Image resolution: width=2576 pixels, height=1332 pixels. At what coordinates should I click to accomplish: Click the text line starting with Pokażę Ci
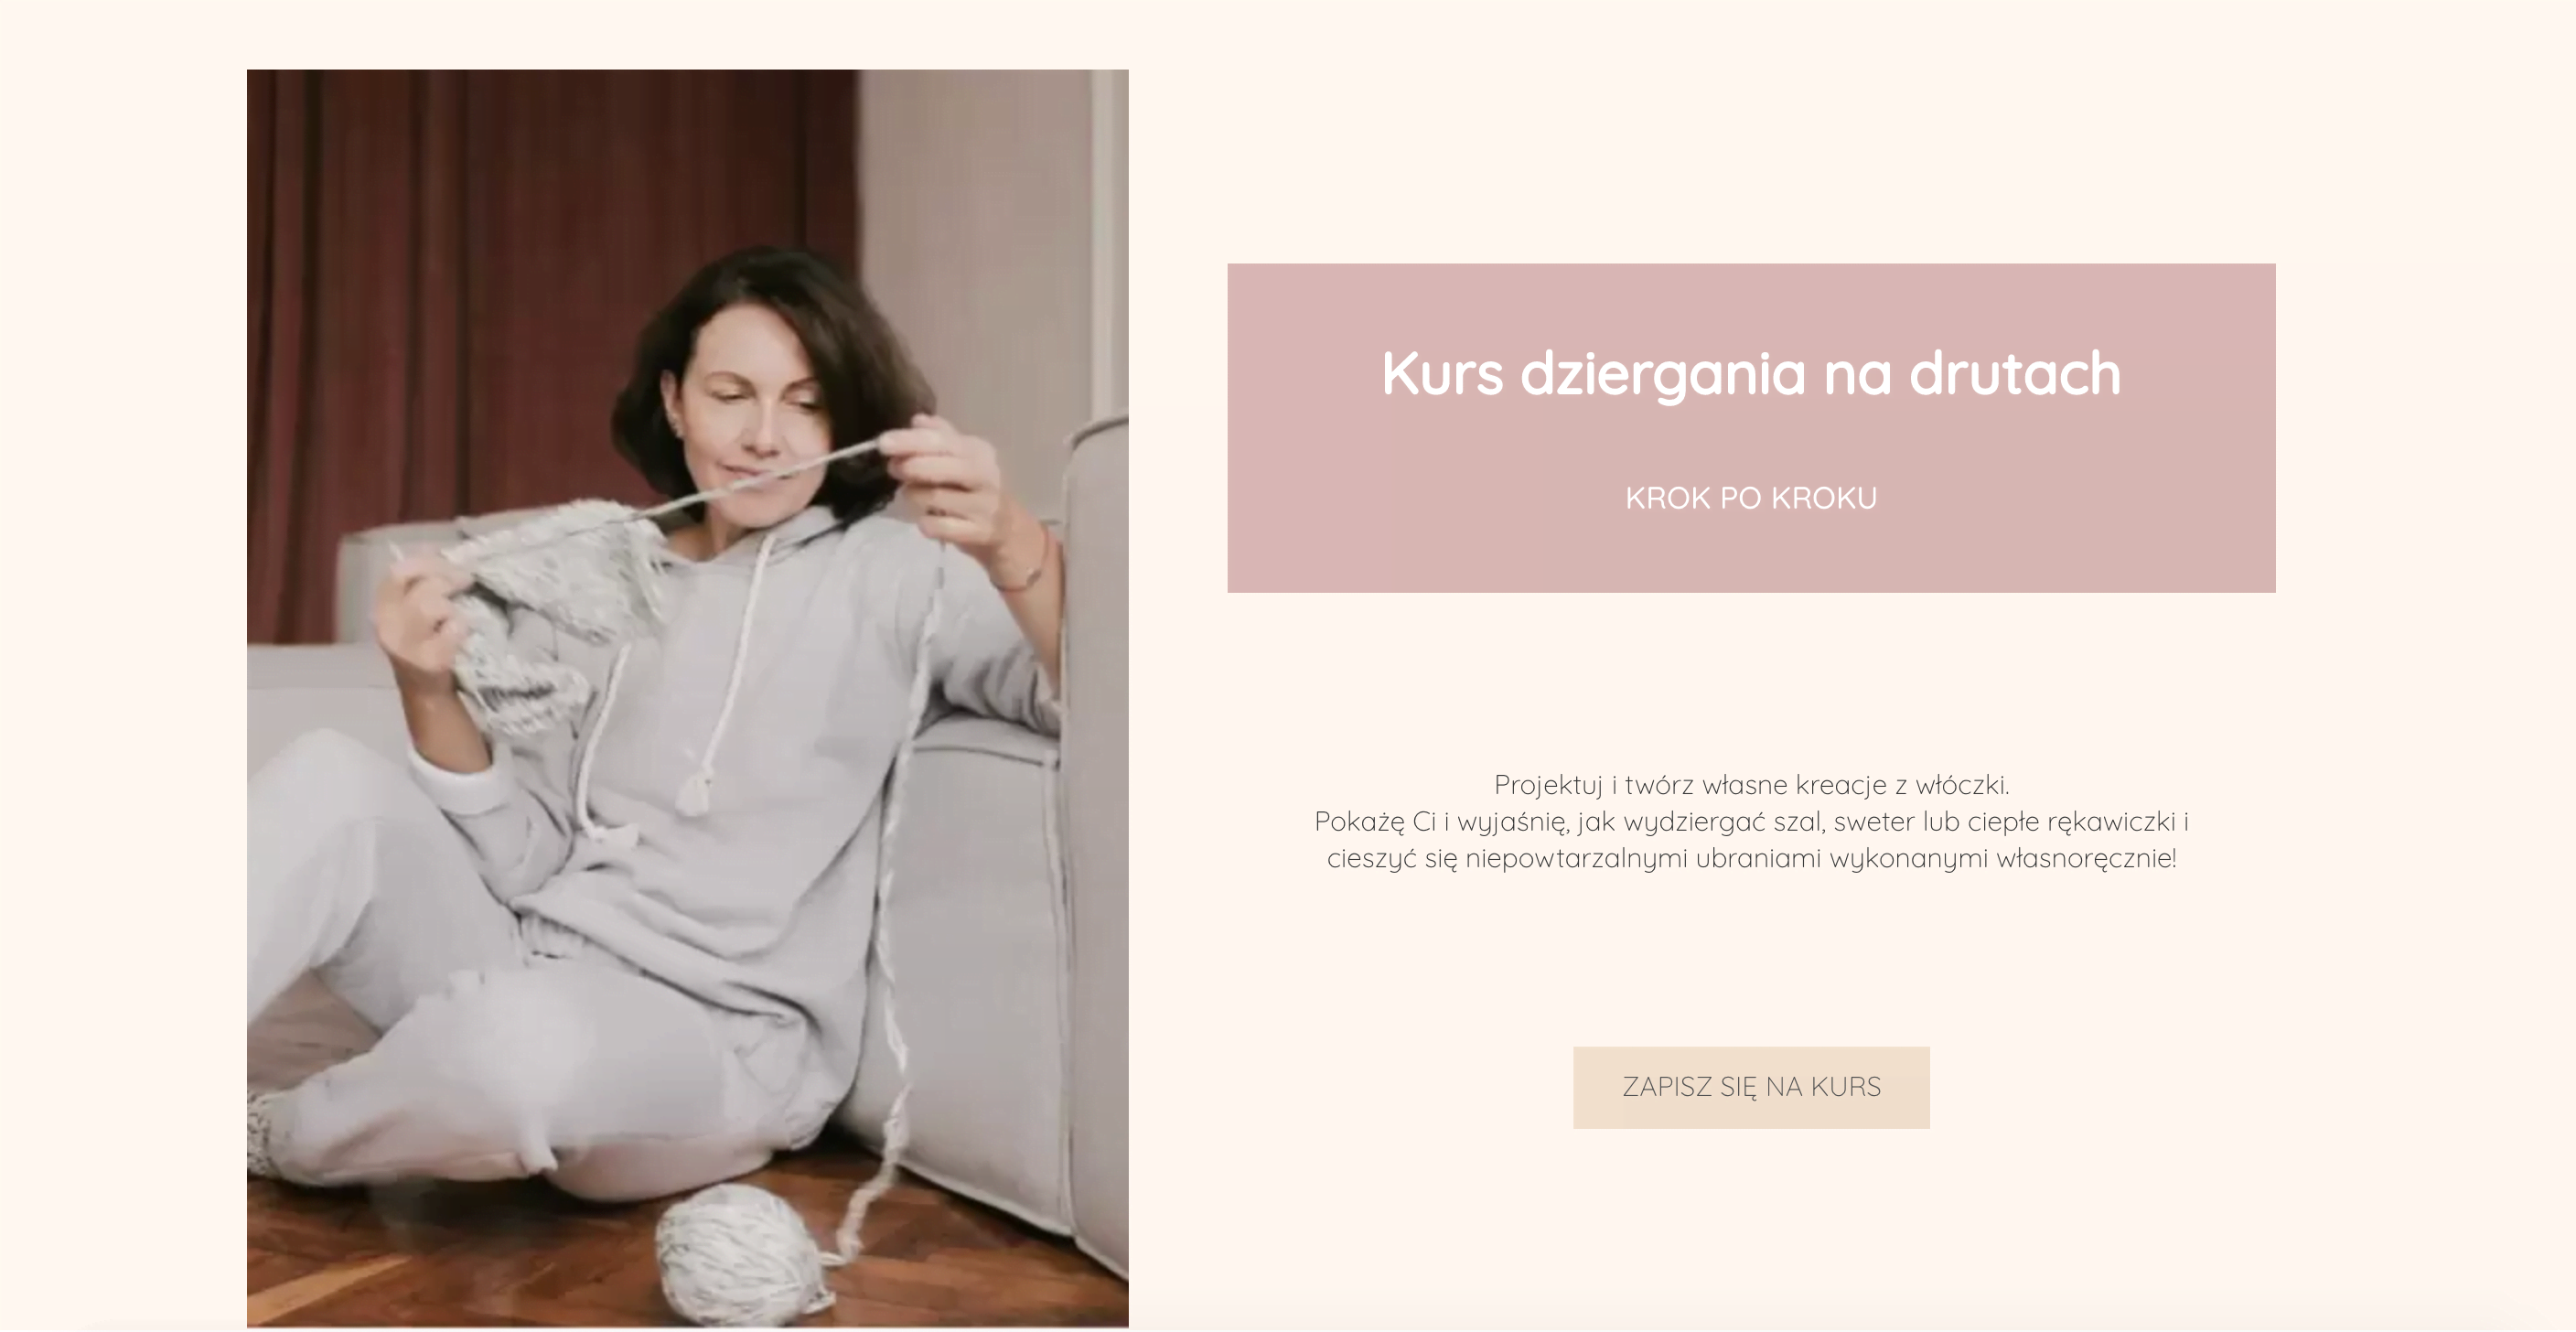pos(1751,822)
